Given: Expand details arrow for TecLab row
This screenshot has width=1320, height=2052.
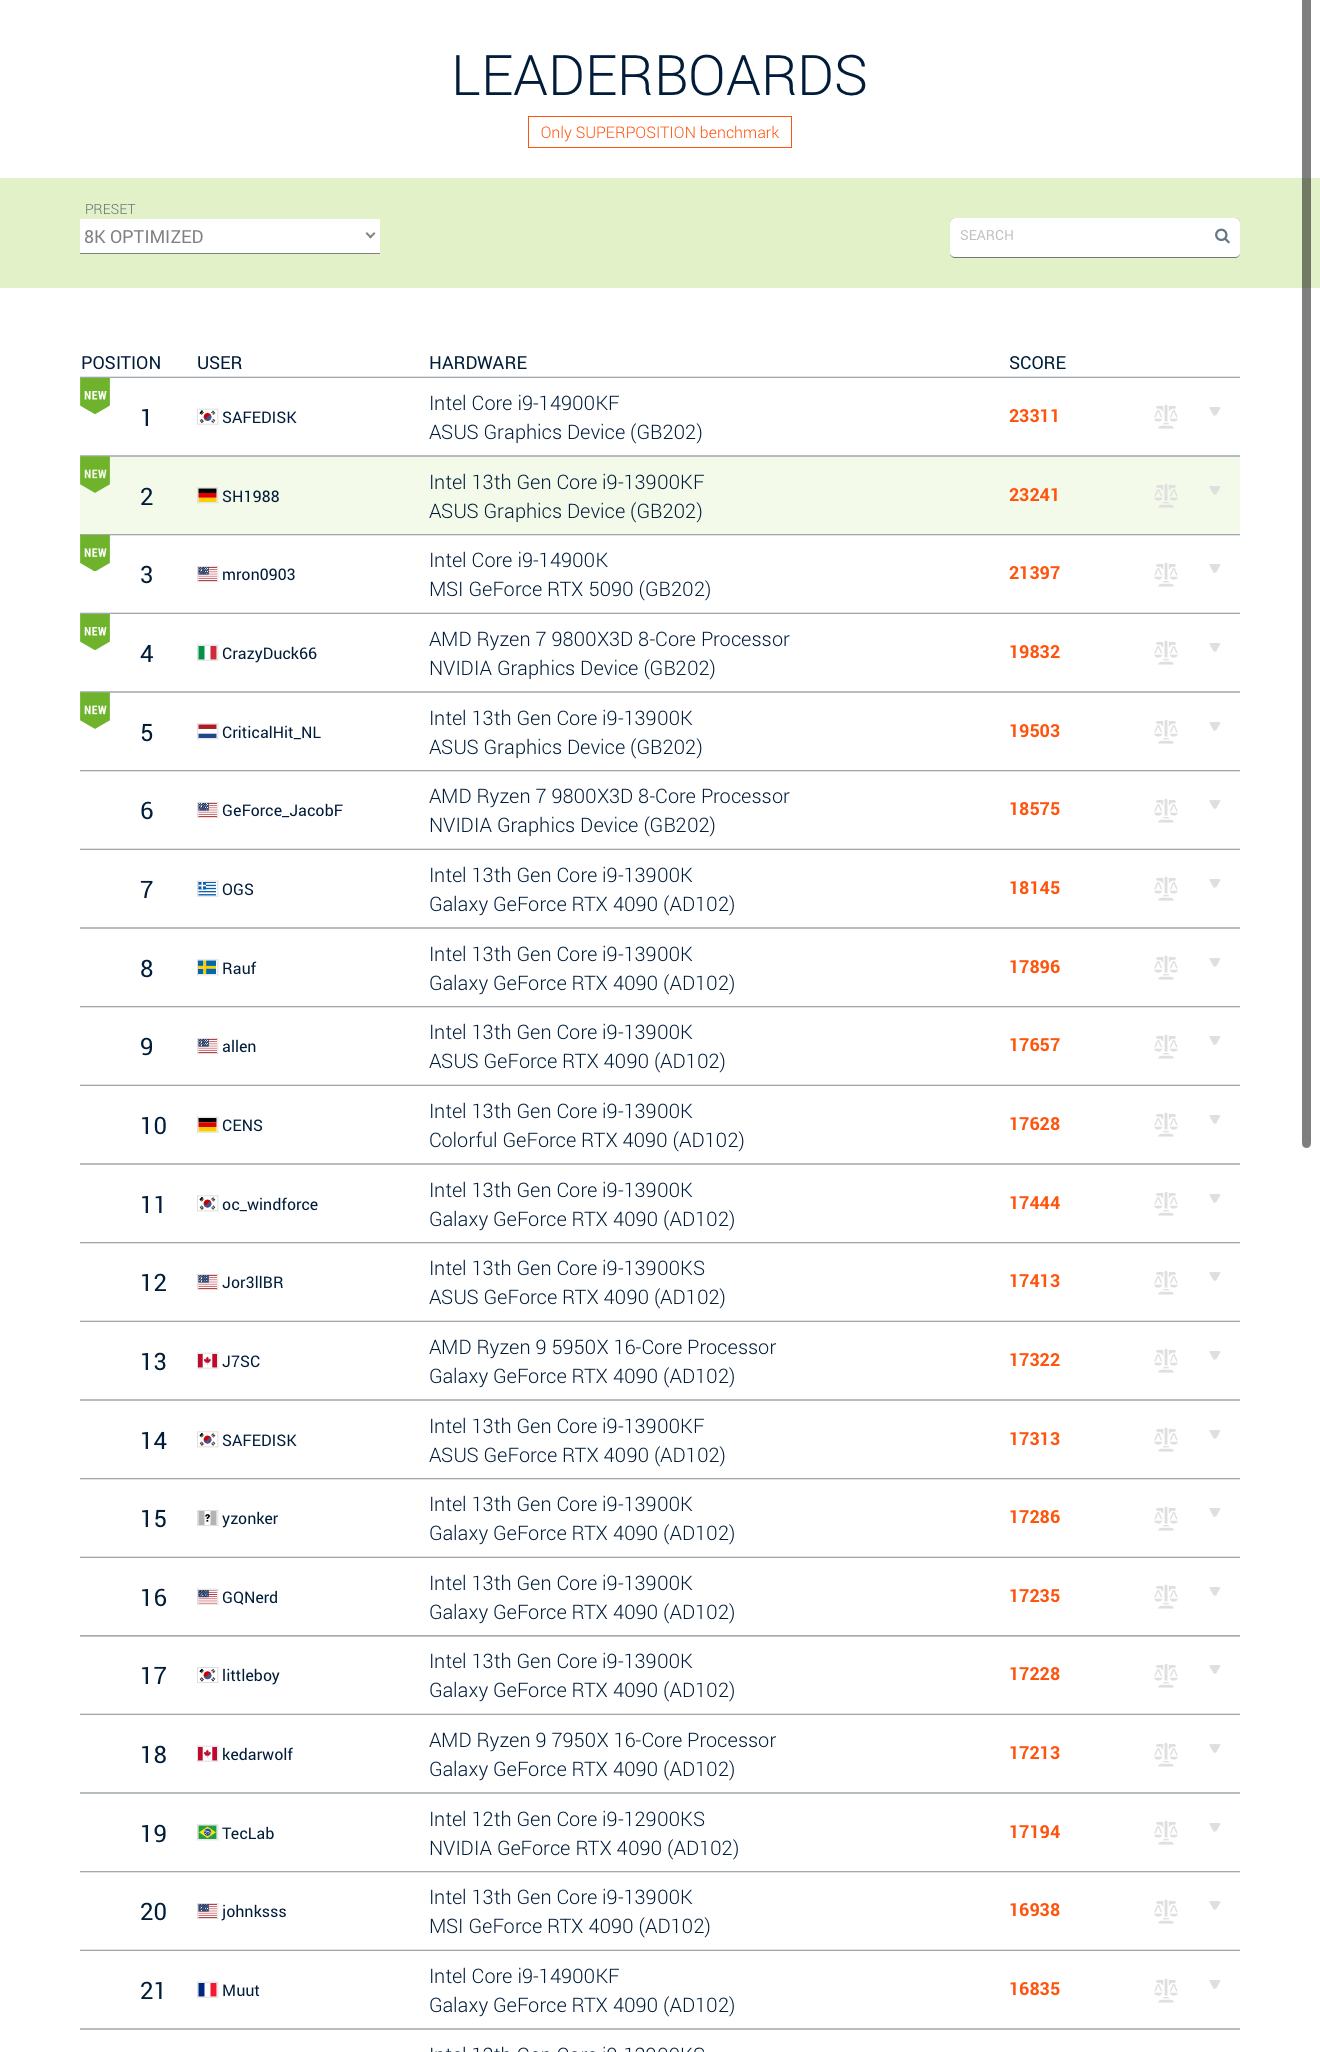Looking at the screenshot, I should 1215,1828.
